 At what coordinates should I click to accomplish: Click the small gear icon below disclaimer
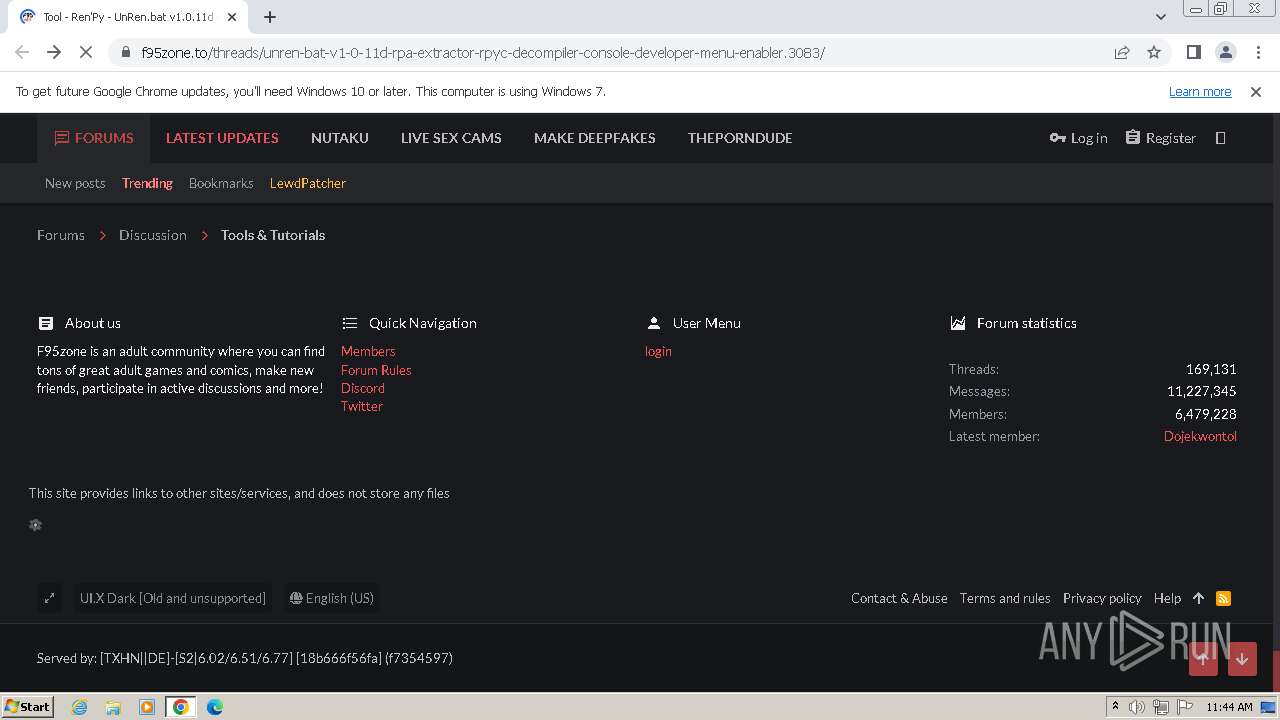[x=35, y=525]
